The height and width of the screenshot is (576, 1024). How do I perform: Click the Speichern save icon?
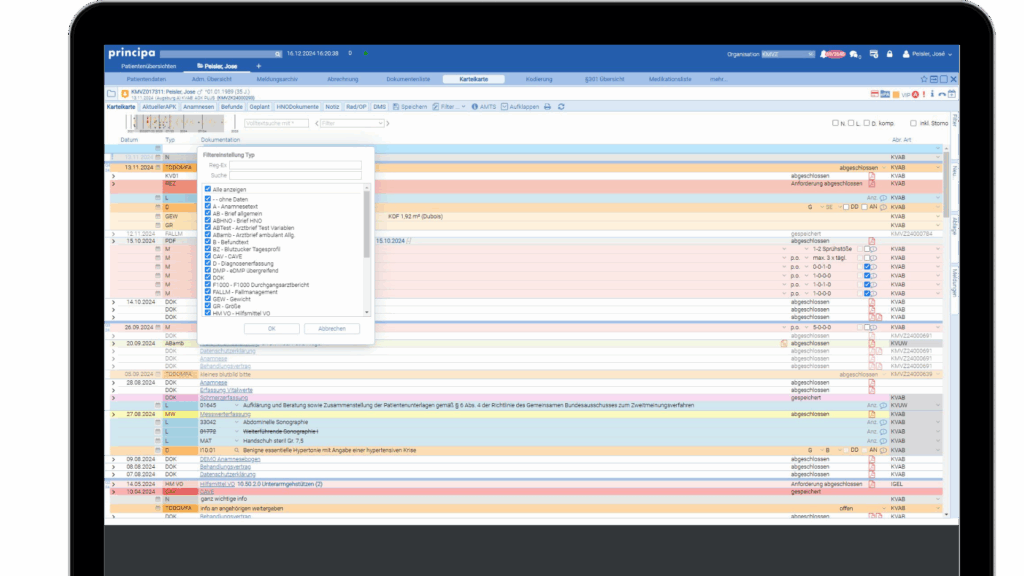396,106
